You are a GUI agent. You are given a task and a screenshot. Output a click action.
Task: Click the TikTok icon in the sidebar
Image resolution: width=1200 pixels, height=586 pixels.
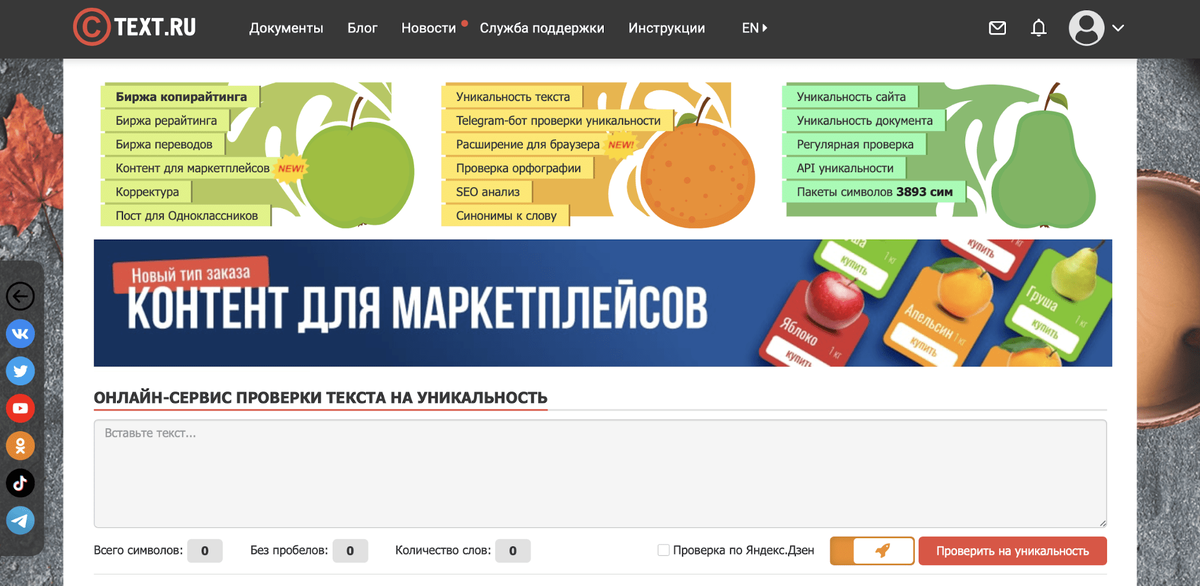pos(20,483)
